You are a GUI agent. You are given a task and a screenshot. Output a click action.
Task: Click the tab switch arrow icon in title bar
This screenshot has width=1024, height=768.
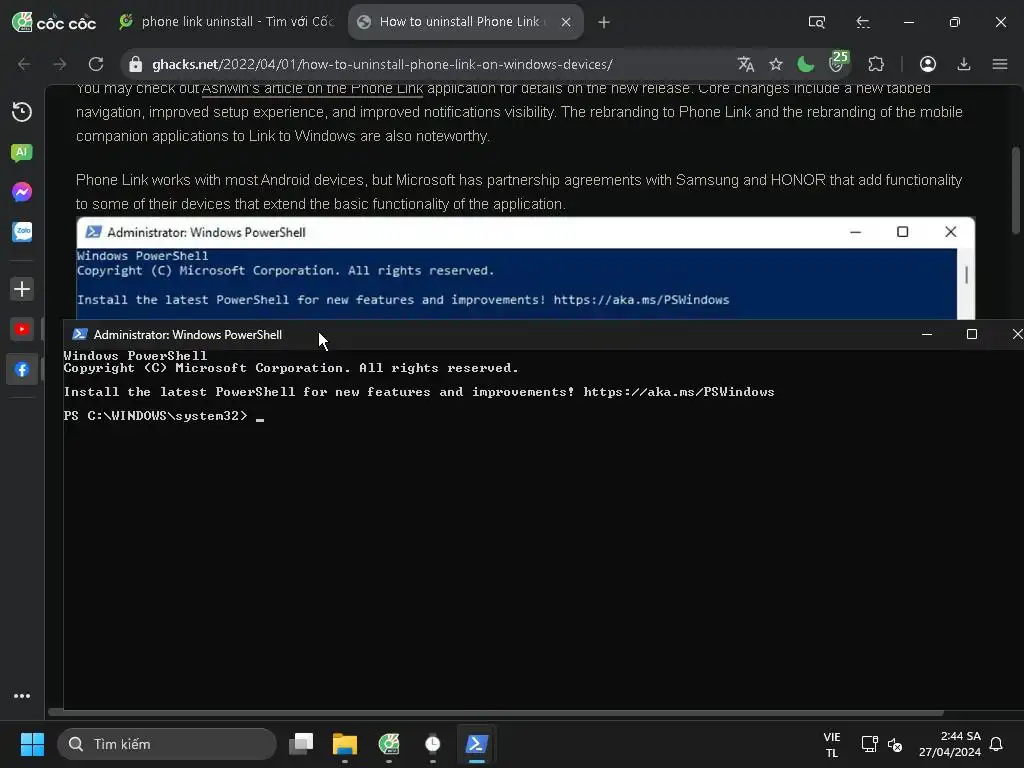(x=863, y=22)
